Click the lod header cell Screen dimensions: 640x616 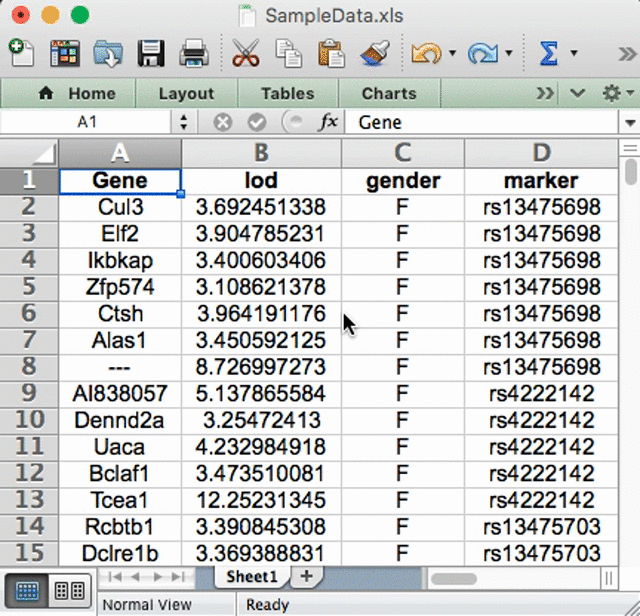pyautogui.click(x=261, y=181)
